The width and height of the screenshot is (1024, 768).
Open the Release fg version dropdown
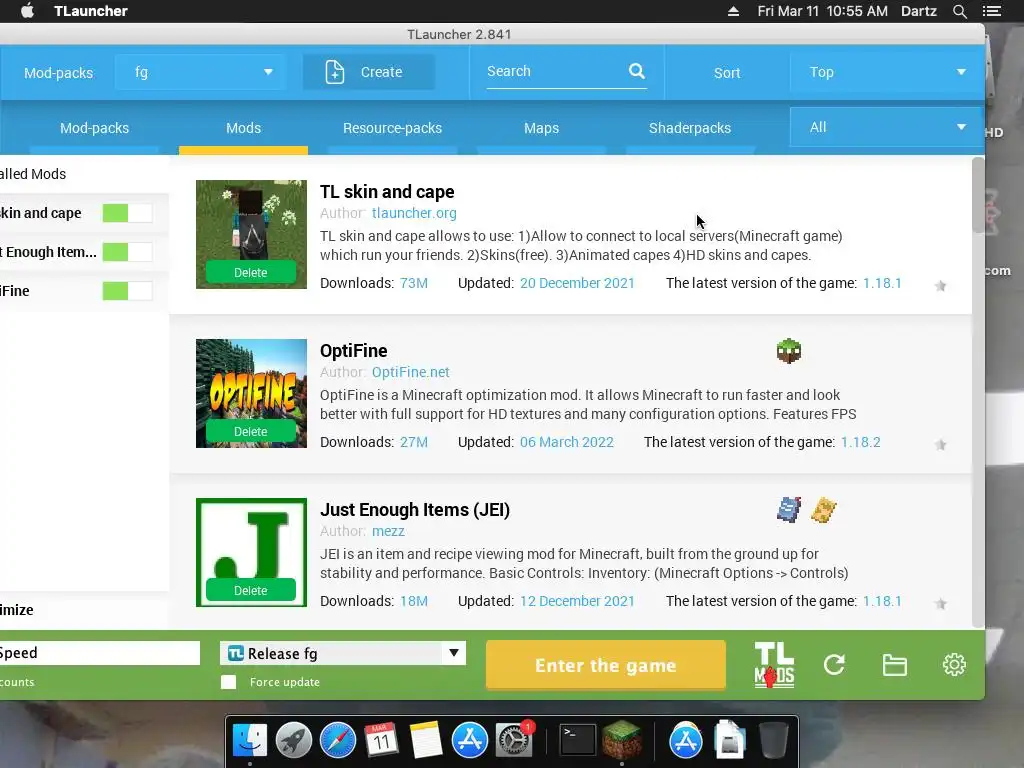click(x=343, y=653)
